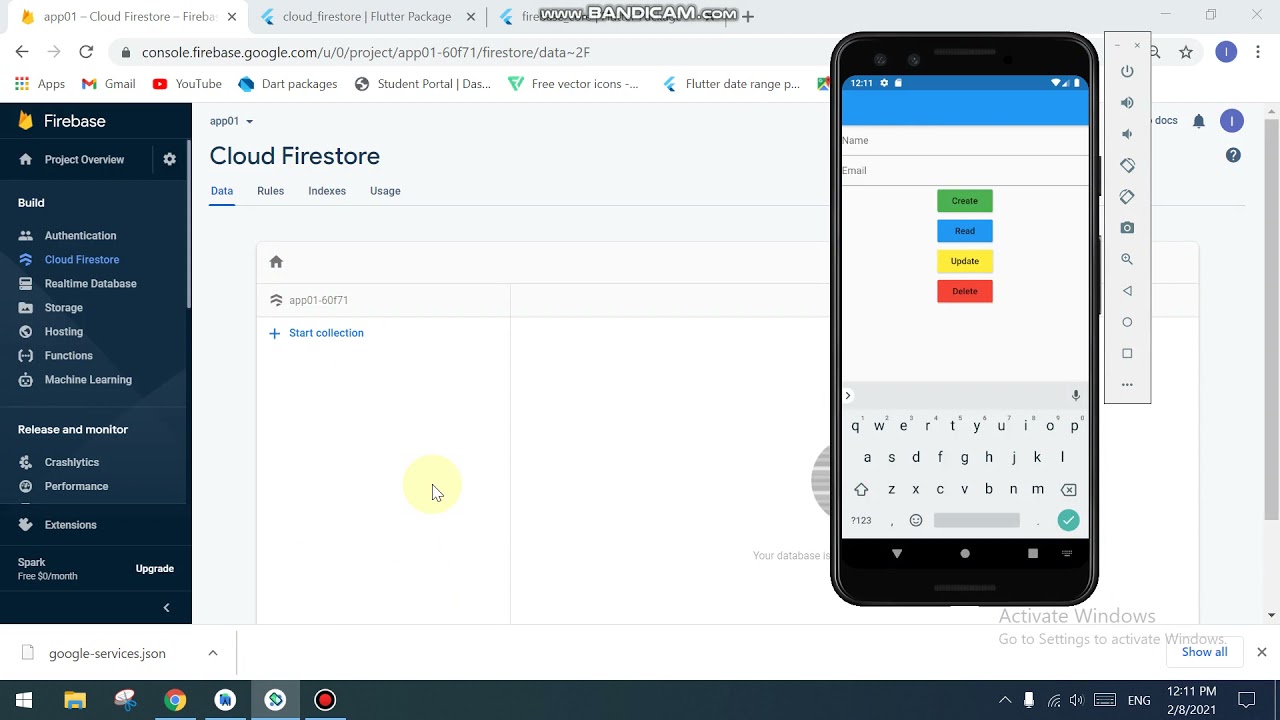
Task: Switch to cloud_firestore Flutter Package tab
Action: click(x=367, y=17)
